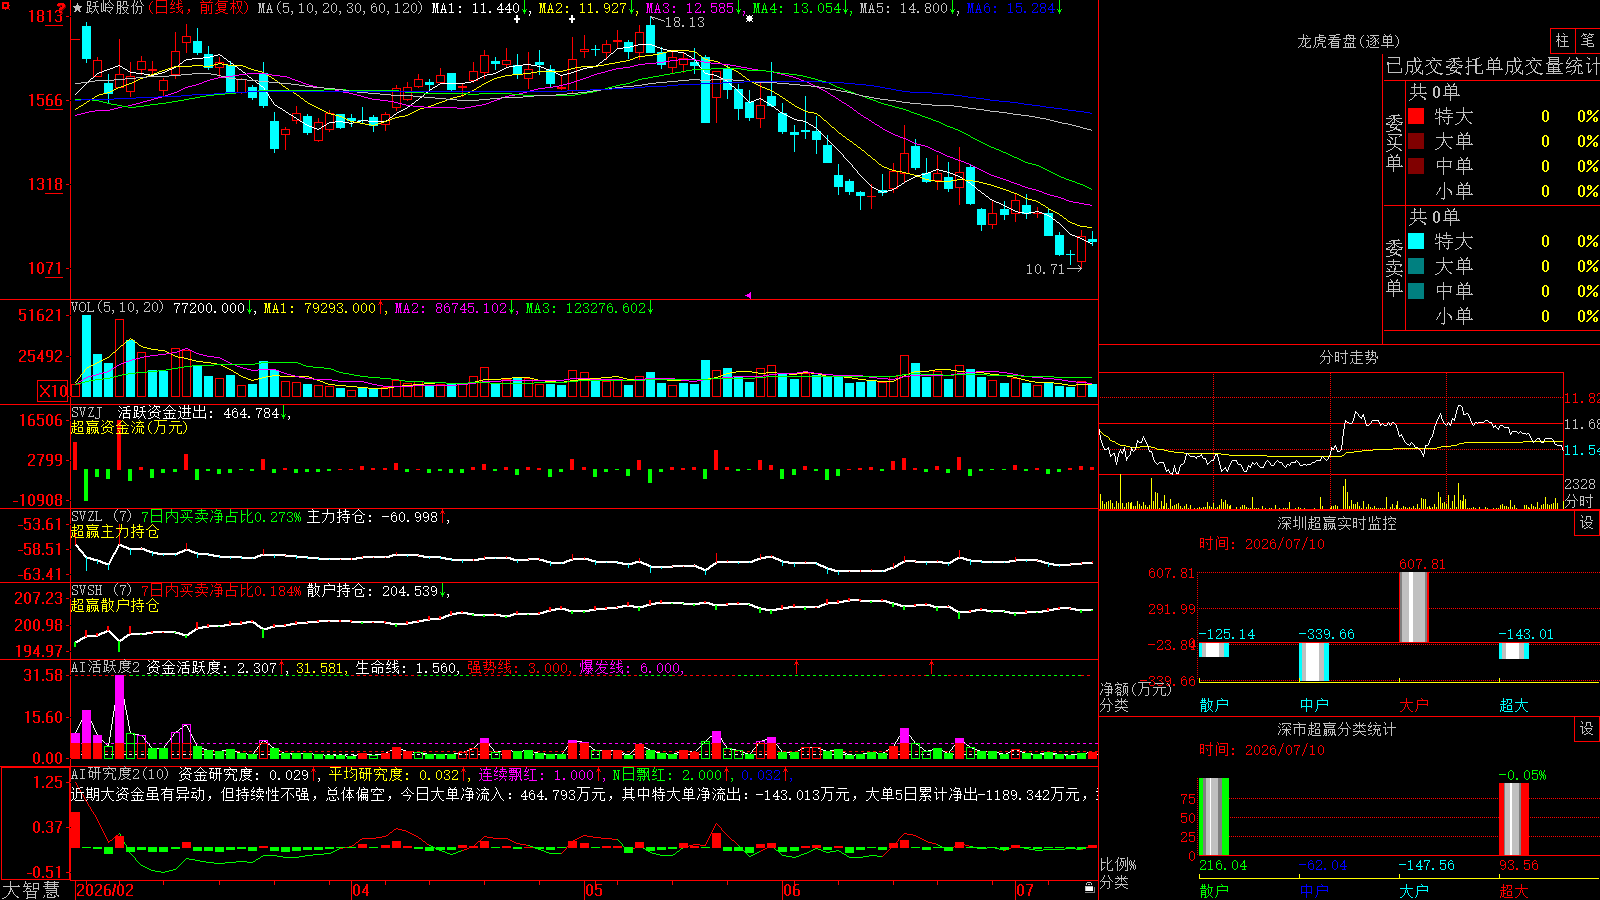Click the red question mark icon

(x=61, y=7)
